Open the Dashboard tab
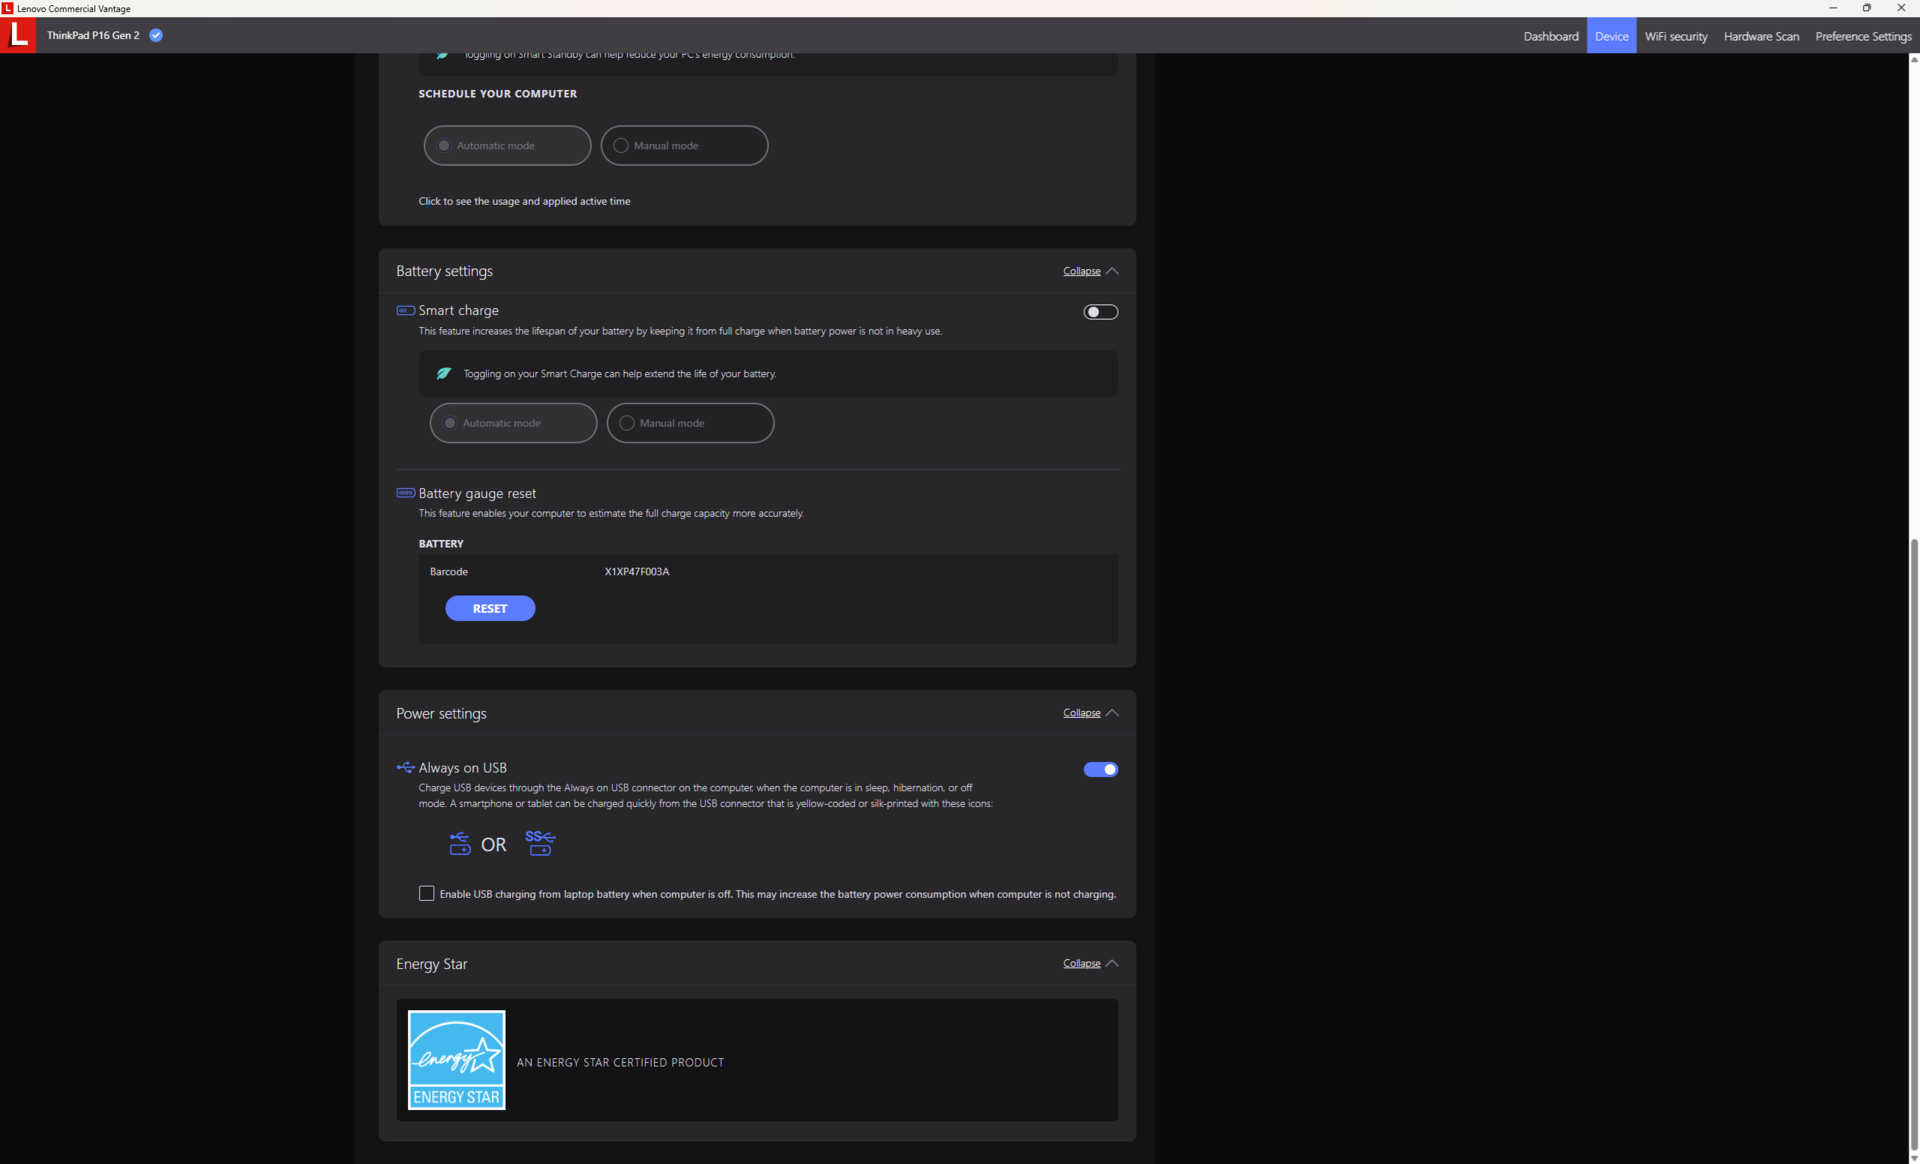The image size is (1920, 1164). coord(1550,36)
